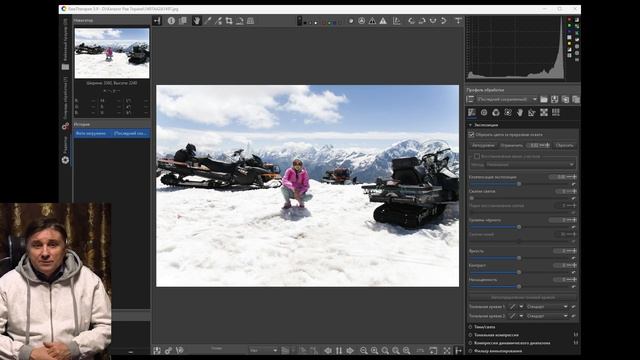Switch to the Metadata tab

point(556,113)
